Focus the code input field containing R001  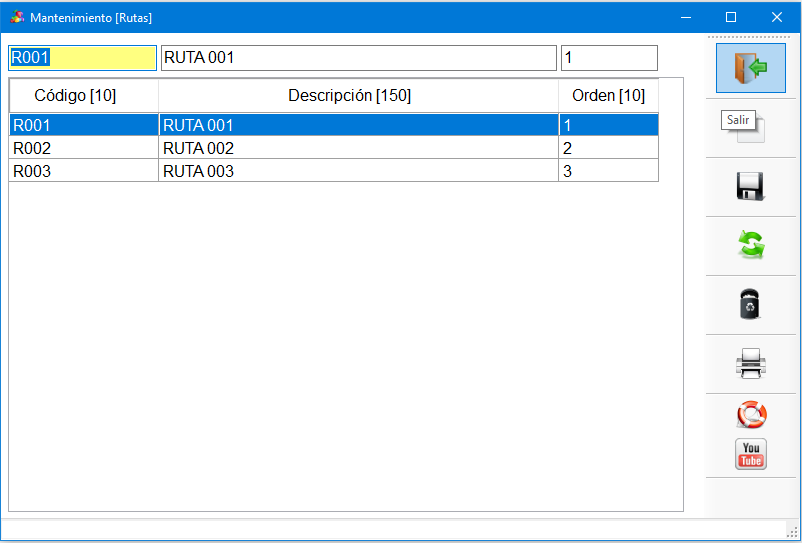point(82,58)
